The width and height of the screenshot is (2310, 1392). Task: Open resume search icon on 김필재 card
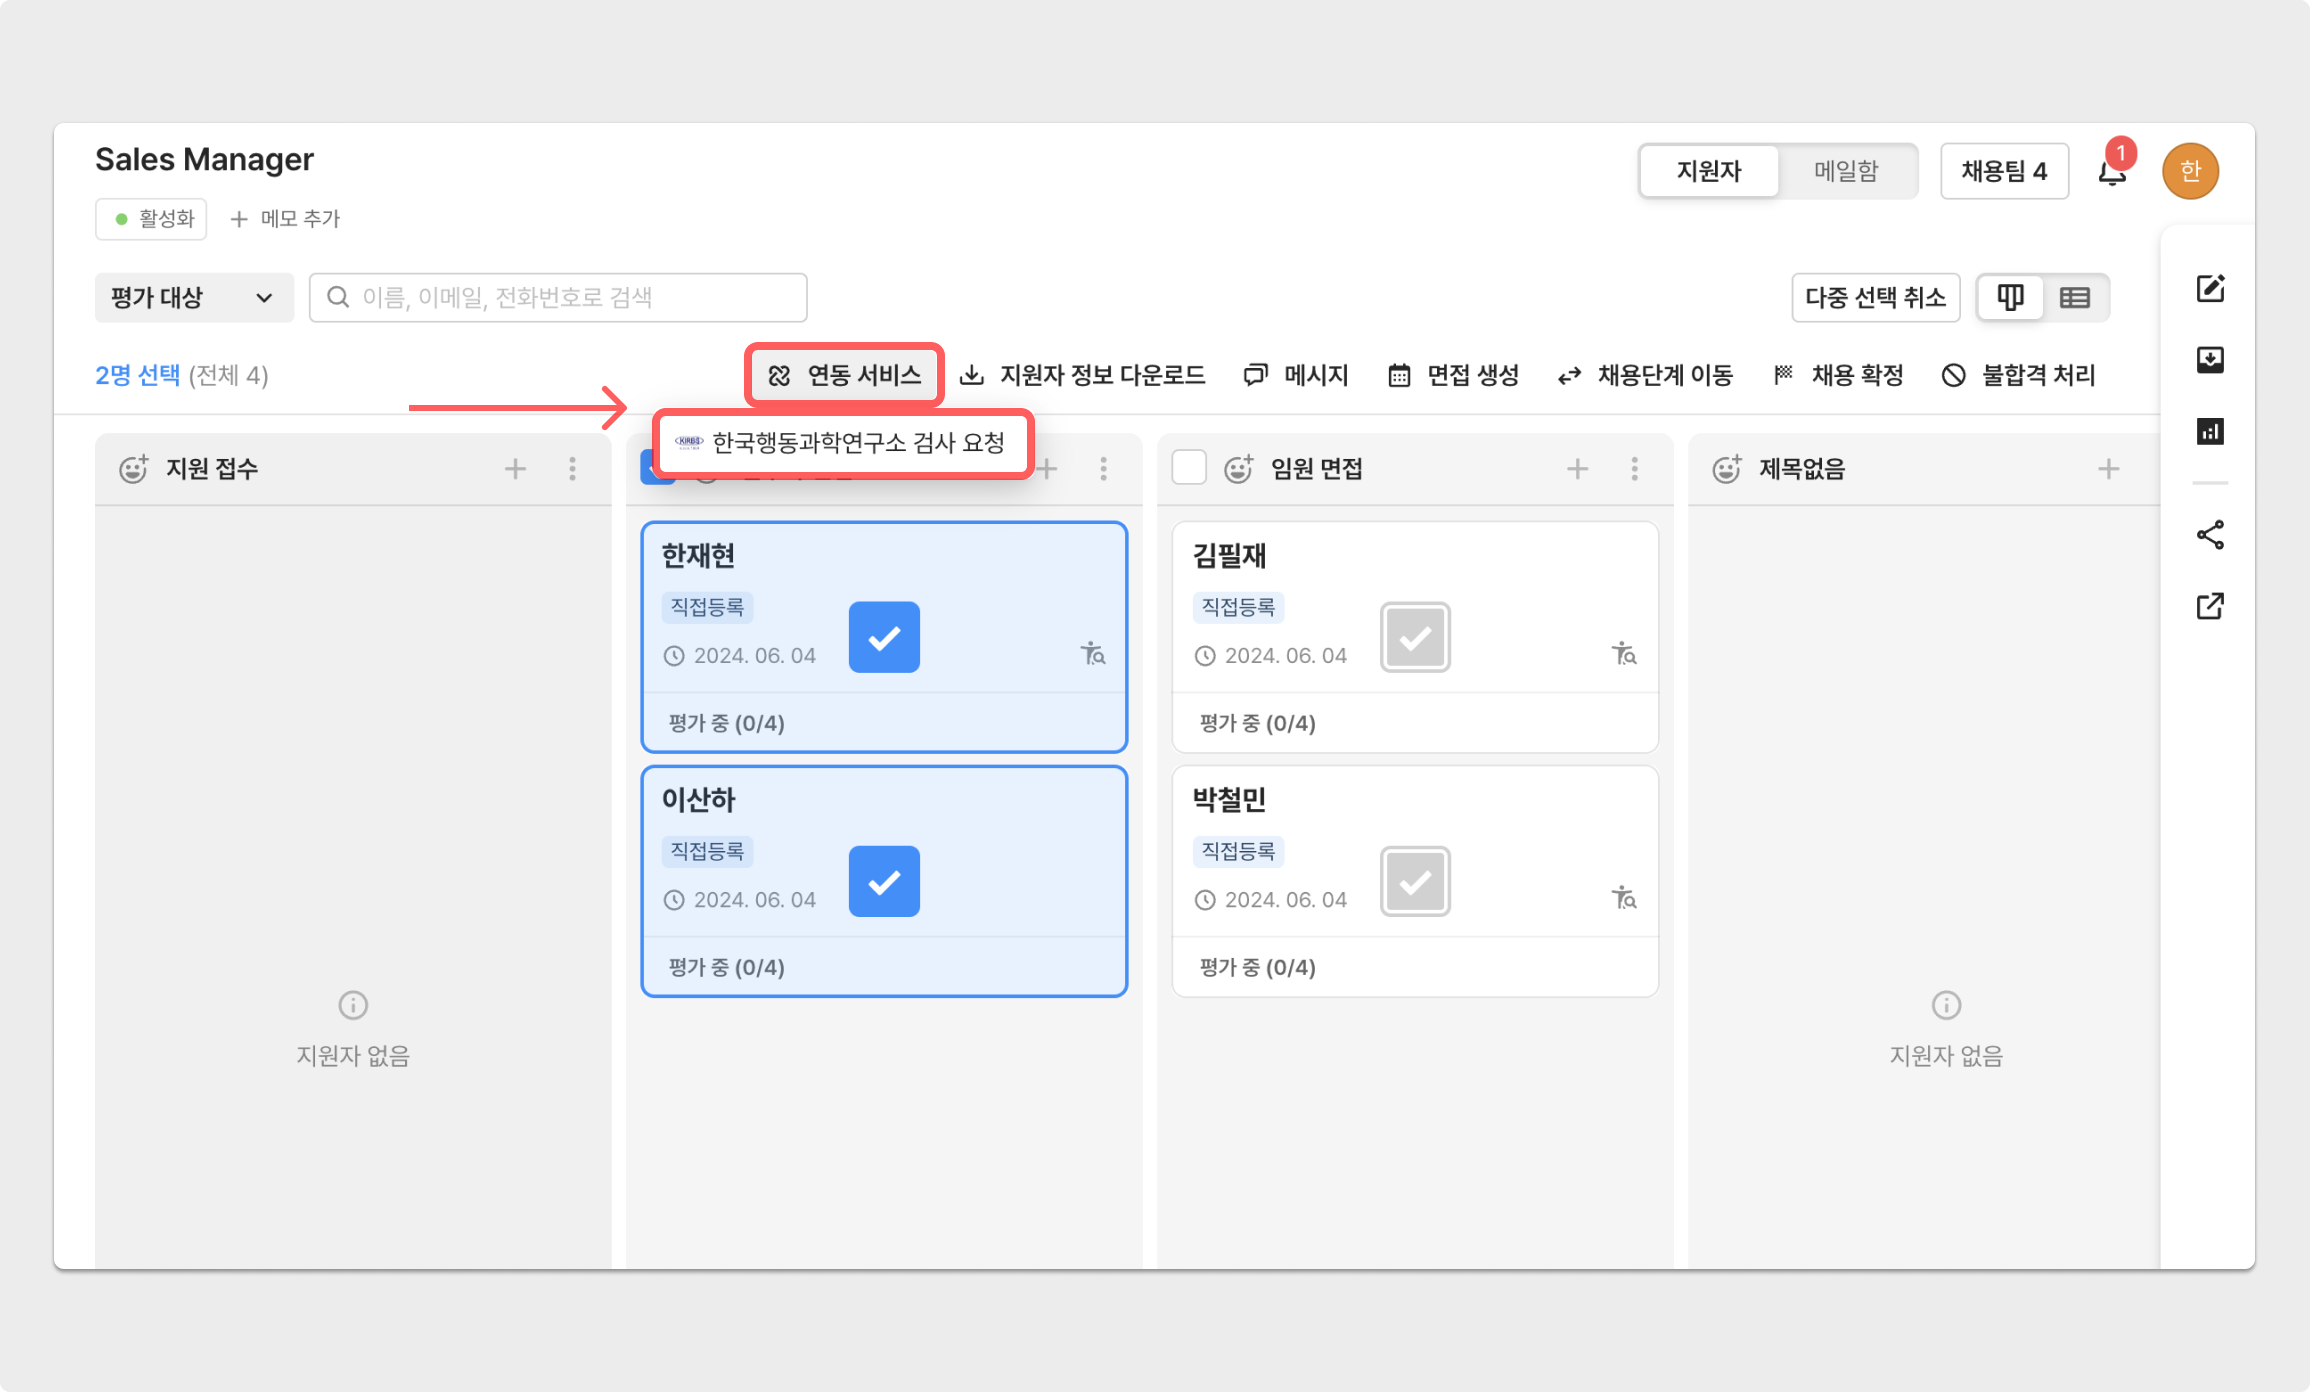[1624, 654]
